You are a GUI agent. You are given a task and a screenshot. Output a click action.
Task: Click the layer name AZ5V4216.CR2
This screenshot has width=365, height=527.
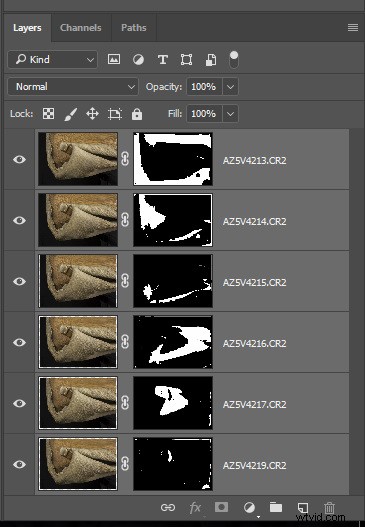tap(254, 344)
